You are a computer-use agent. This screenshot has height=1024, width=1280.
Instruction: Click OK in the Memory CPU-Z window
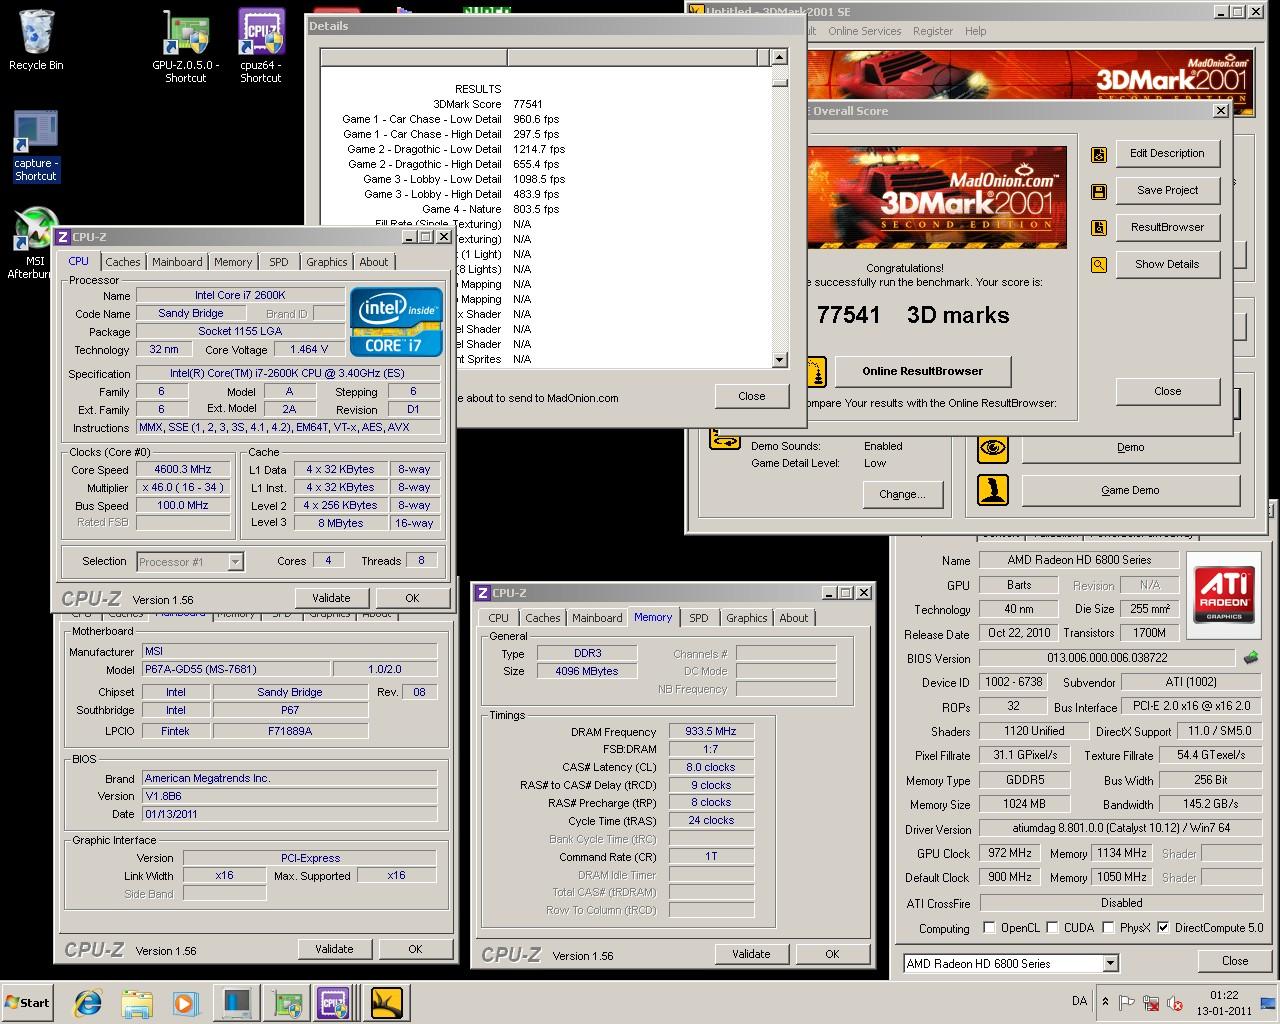point(832,954)
